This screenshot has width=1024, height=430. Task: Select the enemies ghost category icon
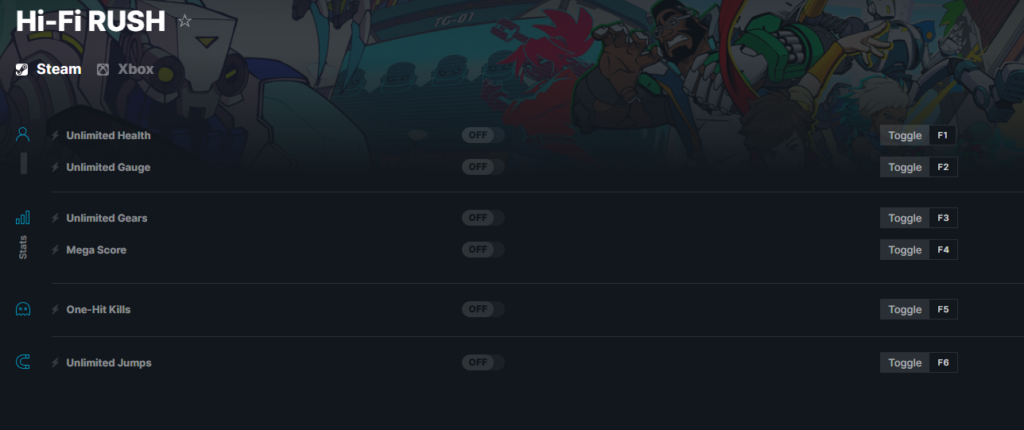click(23, 309)
